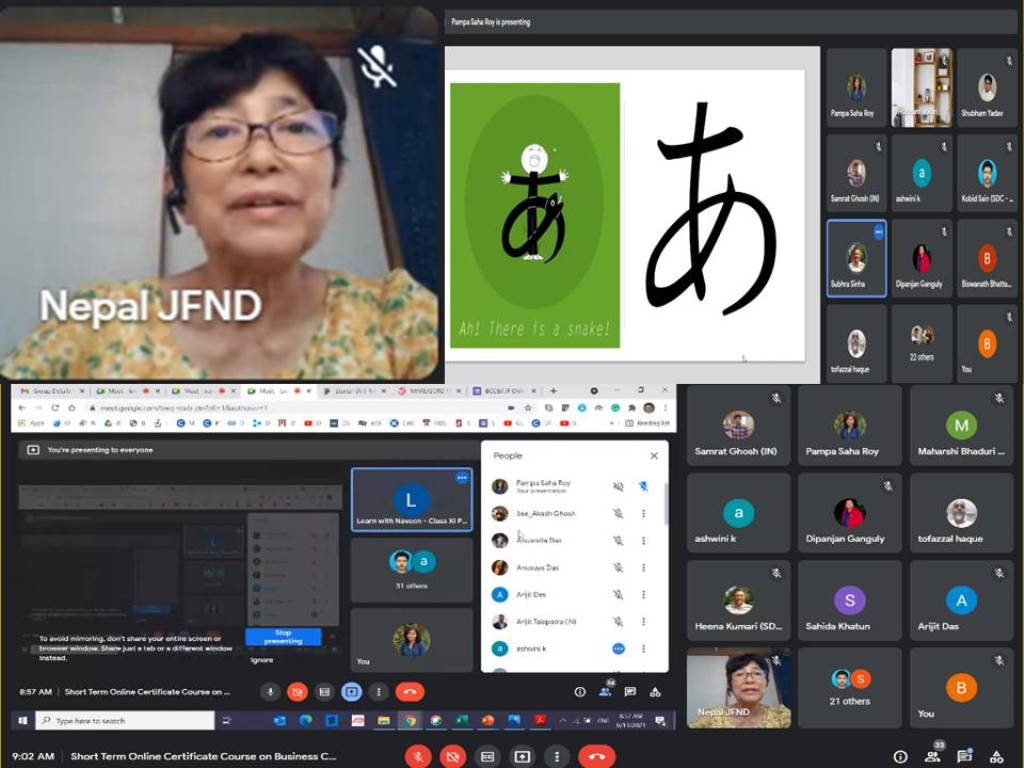Open more options in the 8:57 AM toolbar
Image resolution: width=1024 pixels, height=768 pixels.
(379, 692)
